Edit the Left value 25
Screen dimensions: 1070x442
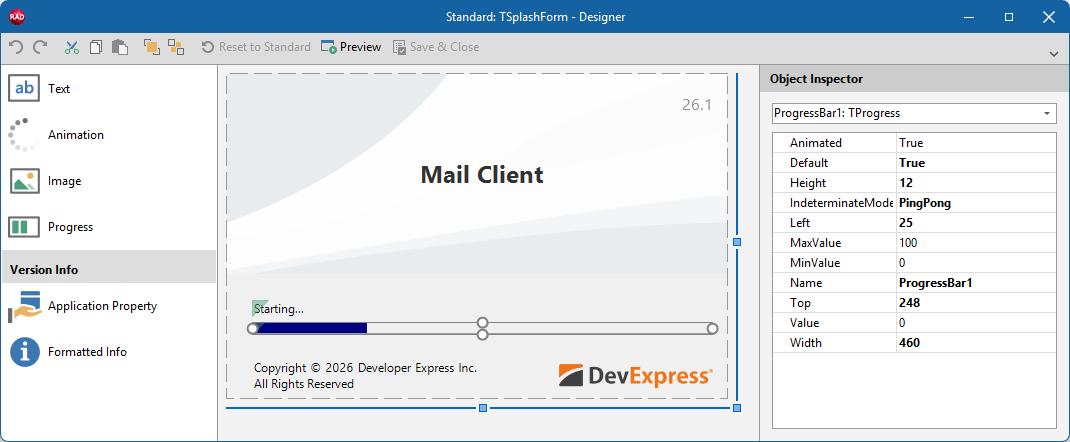click(x=976, y=223)
